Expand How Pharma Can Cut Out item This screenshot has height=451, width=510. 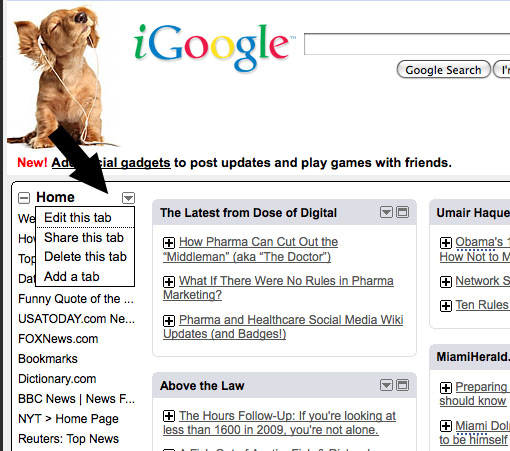coord(169,243)
